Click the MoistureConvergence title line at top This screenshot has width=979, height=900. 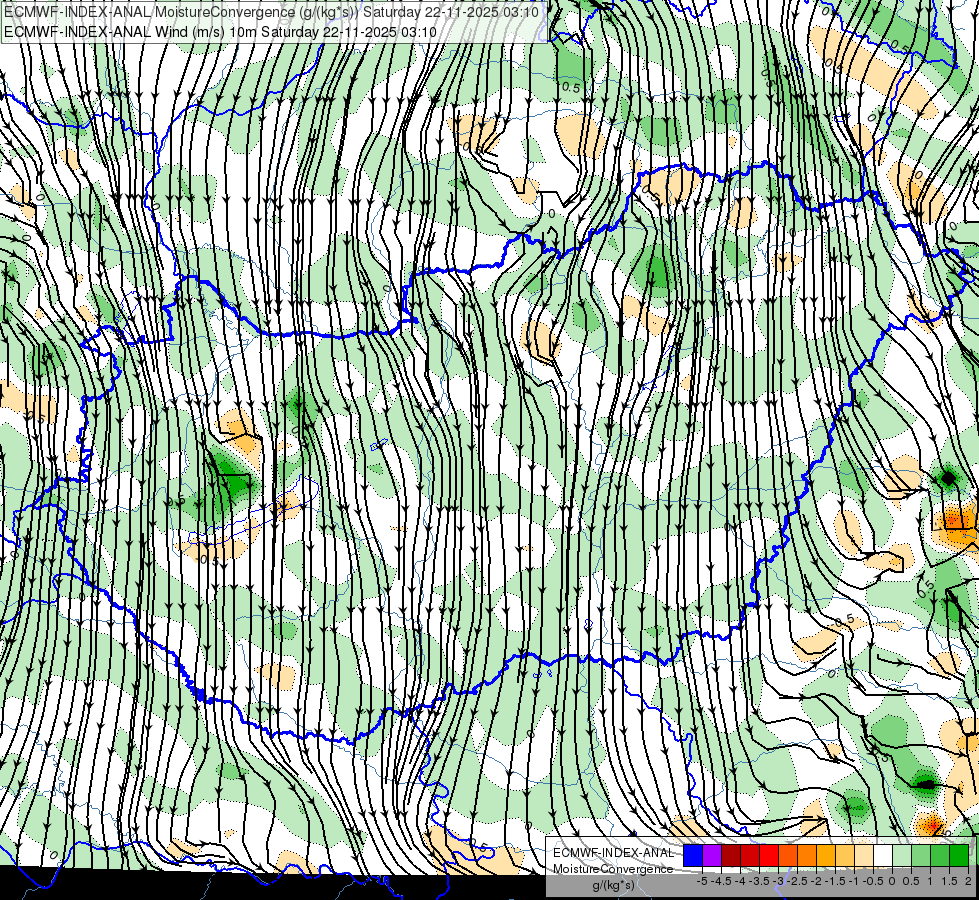(x=271, y=12)
